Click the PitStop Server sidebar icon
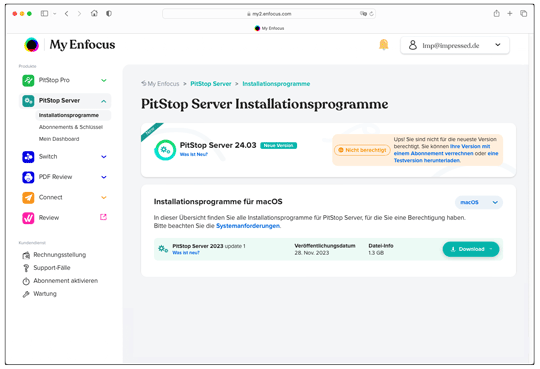Viewport: 540px width, 369px height. pyautogui.click(x=28, y=101)
